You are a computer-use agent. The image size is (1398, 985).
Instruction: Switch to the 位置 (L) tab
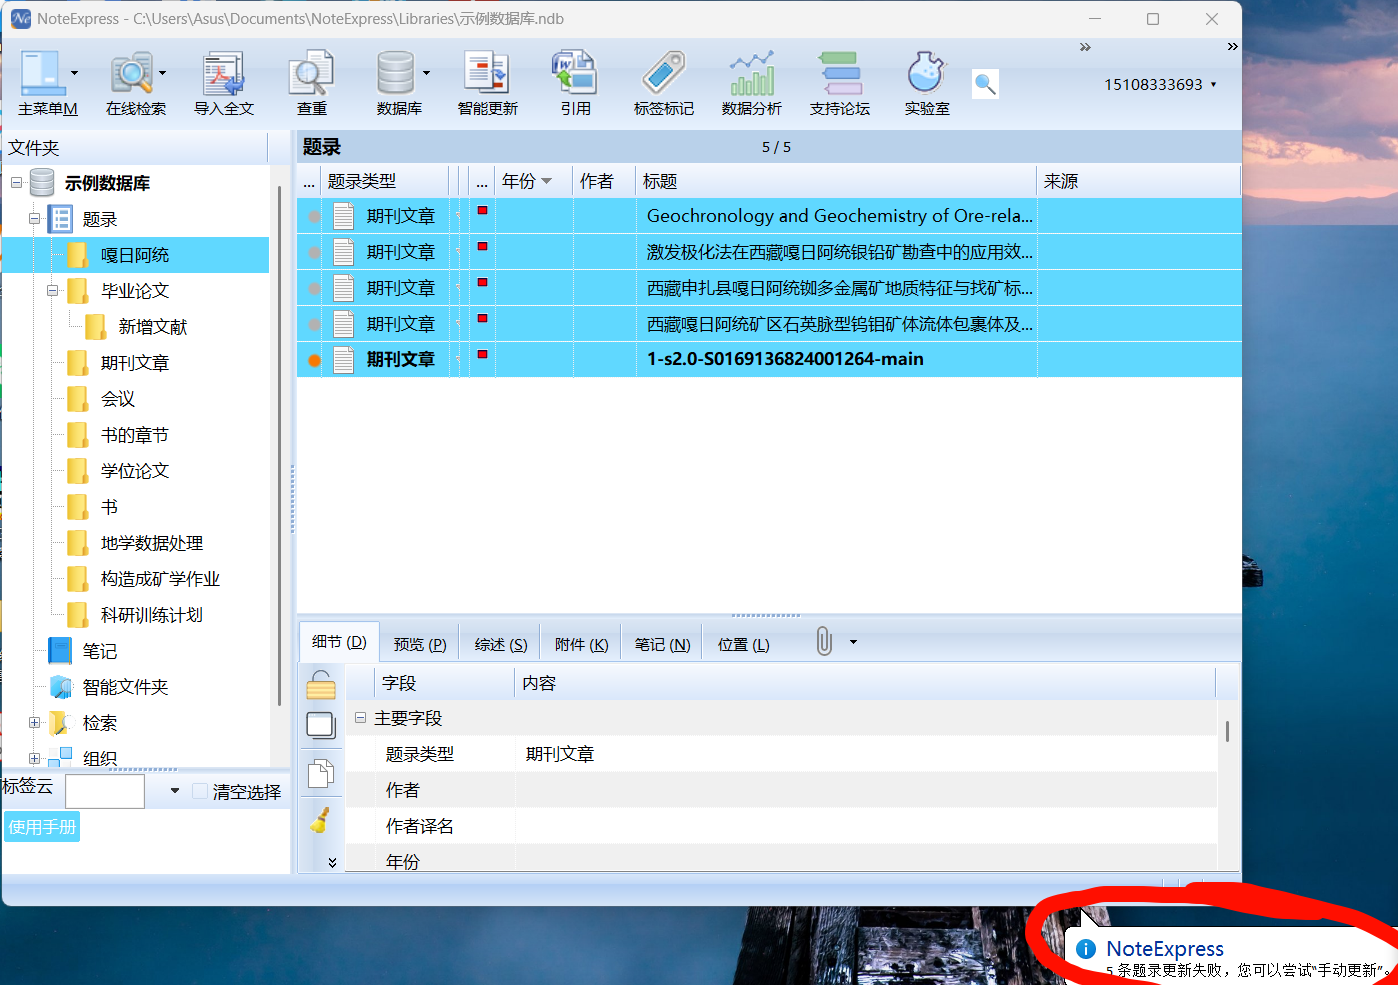tap(743, 645)
